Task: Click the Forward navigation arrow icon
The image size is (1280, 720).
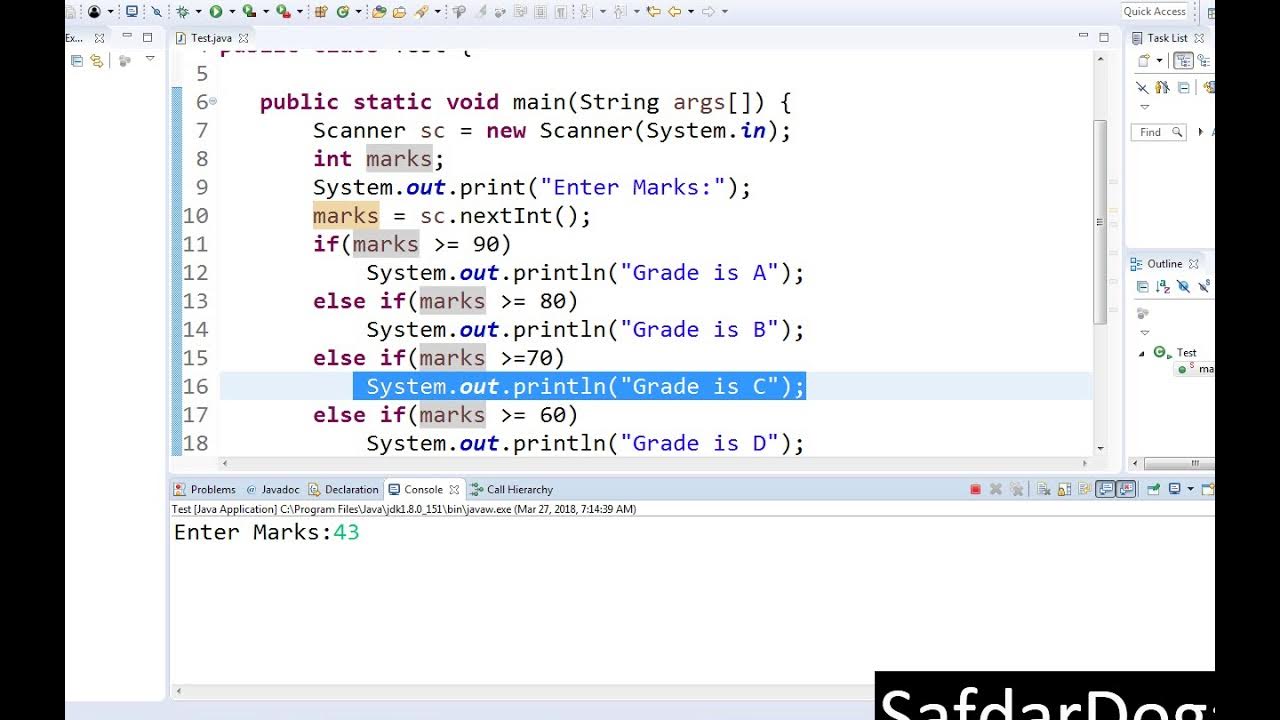Action: click(x=708, y=12)
